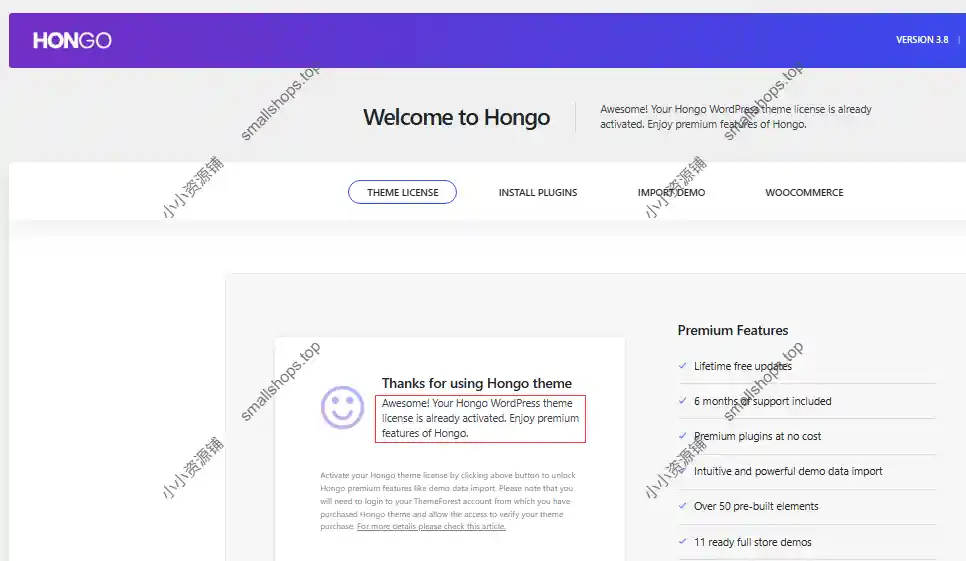The width and height of the screenshot is (966, 561).
Task: Open the 'For more details please check this article' link
Action: coord(431,527)
